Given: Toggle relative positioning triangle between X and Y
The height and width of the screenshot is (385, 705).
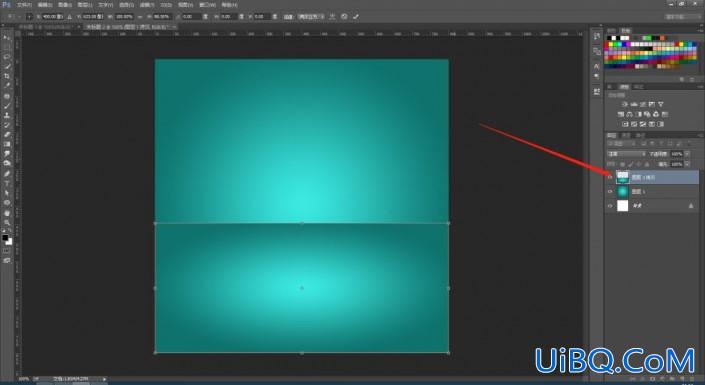Looking at the screenshot, I should [69, 17].
